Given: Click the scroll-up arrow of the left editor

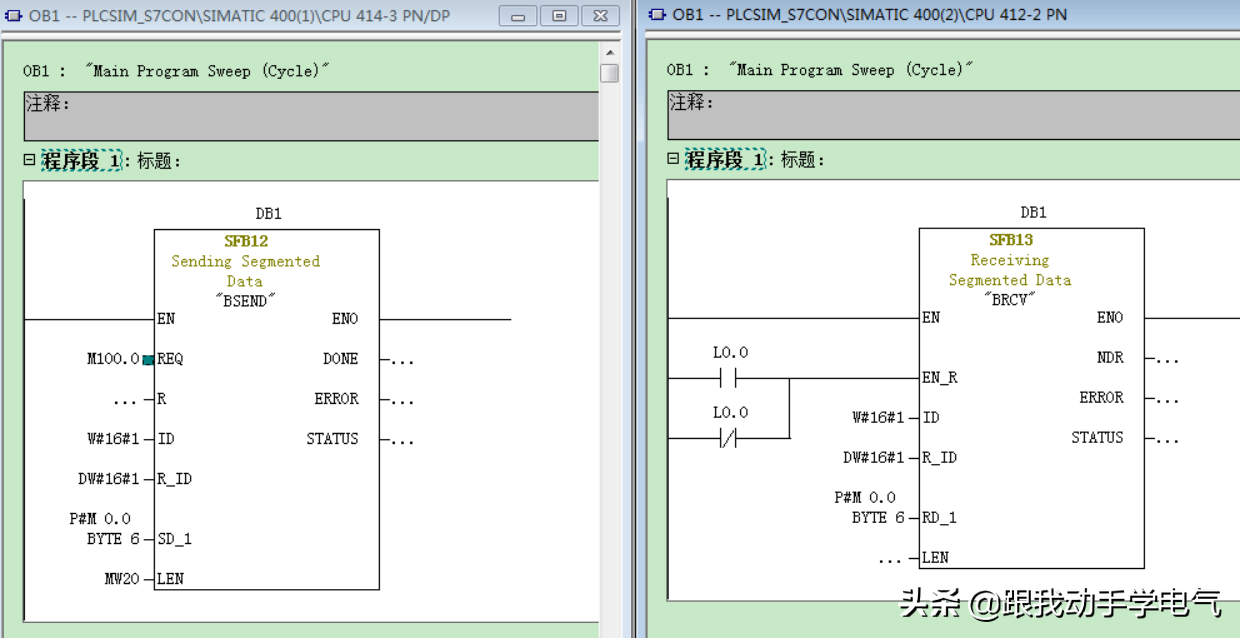Looking at the screenshot, I should [609, 52].
